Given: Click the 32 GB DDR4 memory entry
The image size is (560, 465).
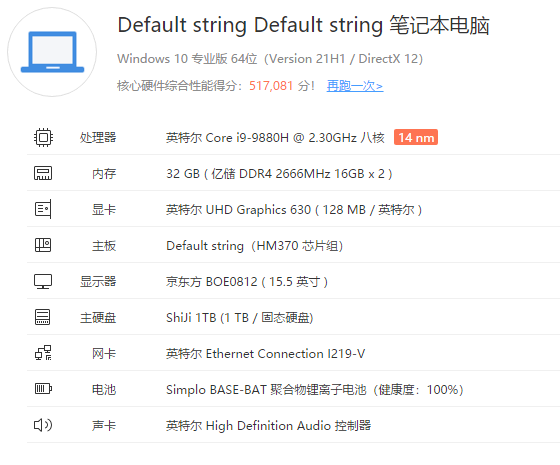Looking at the screenshot, I should (x=279, y=174).
